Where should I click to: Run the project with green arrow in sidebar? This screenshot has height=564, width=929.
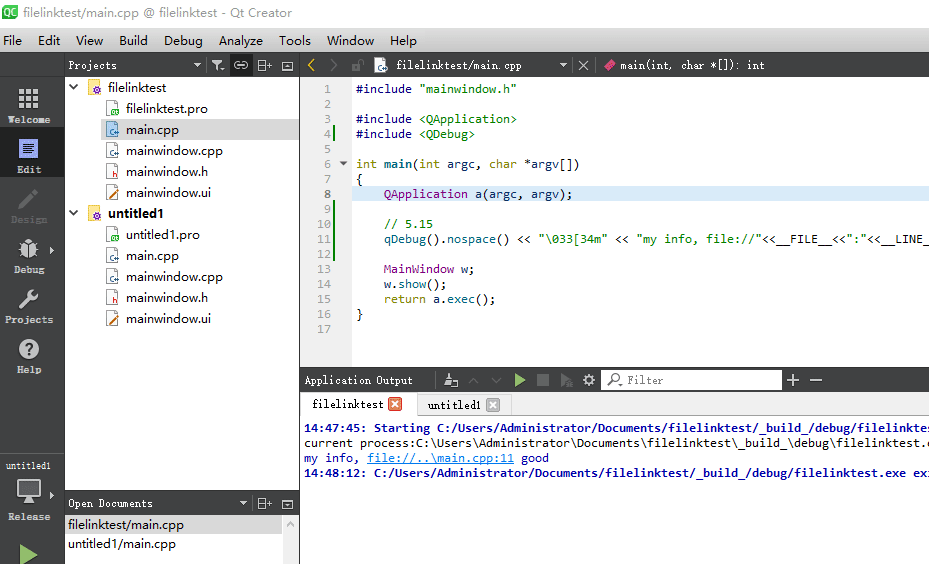(x=28, y=554)
